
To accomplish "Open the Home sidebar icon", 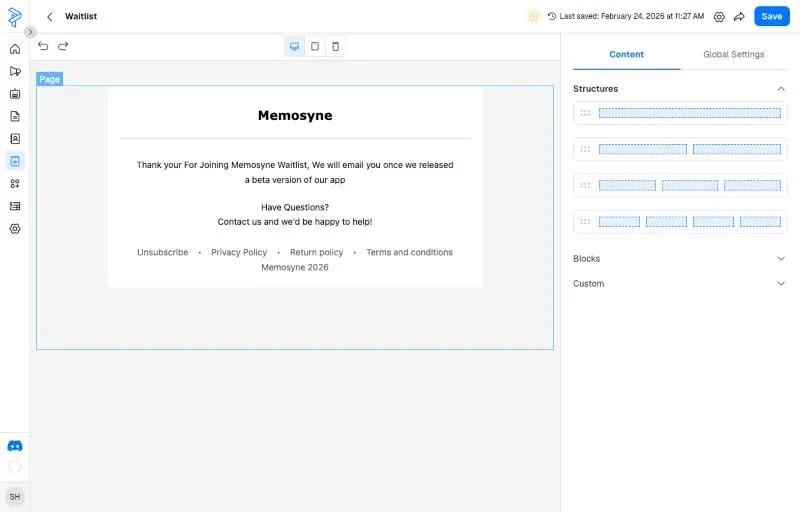I will coord(15,49).
